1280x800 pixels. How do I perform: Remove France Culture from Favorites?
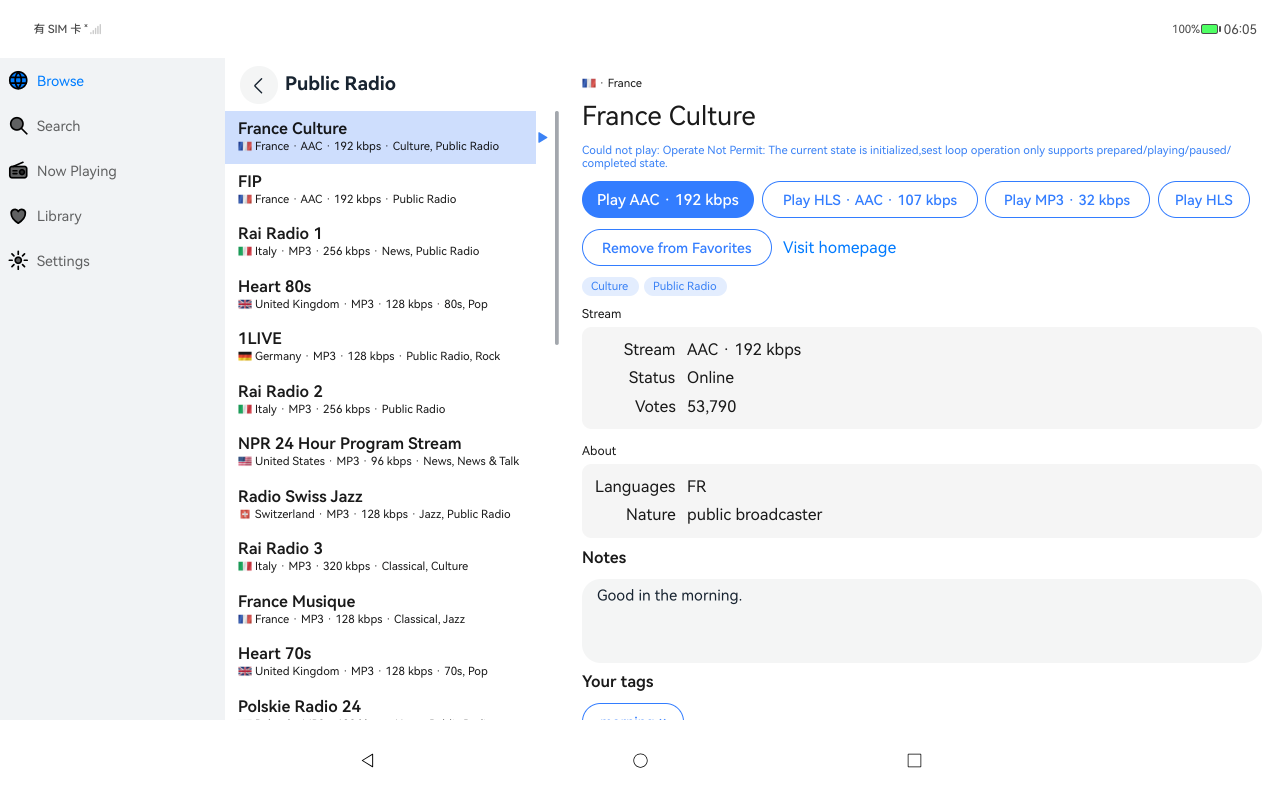[x=677, y=248]
